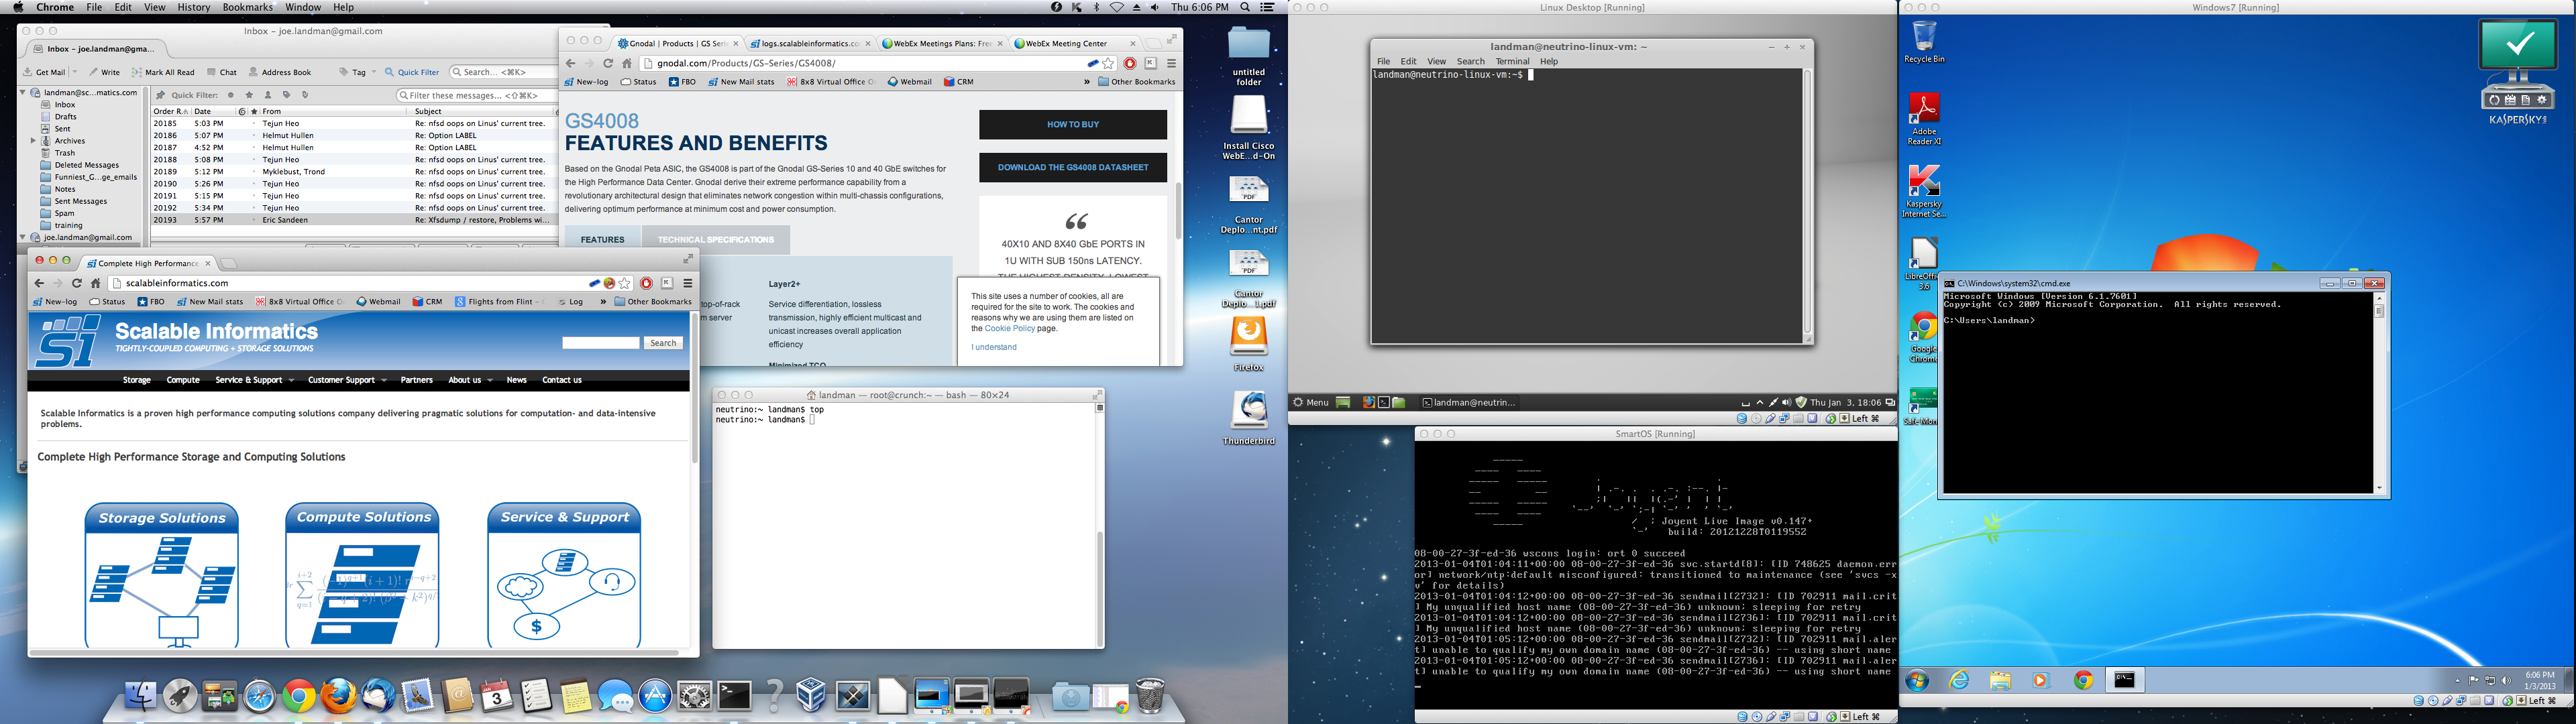Click the Chrome icon in the Dock

coord(298,696)
